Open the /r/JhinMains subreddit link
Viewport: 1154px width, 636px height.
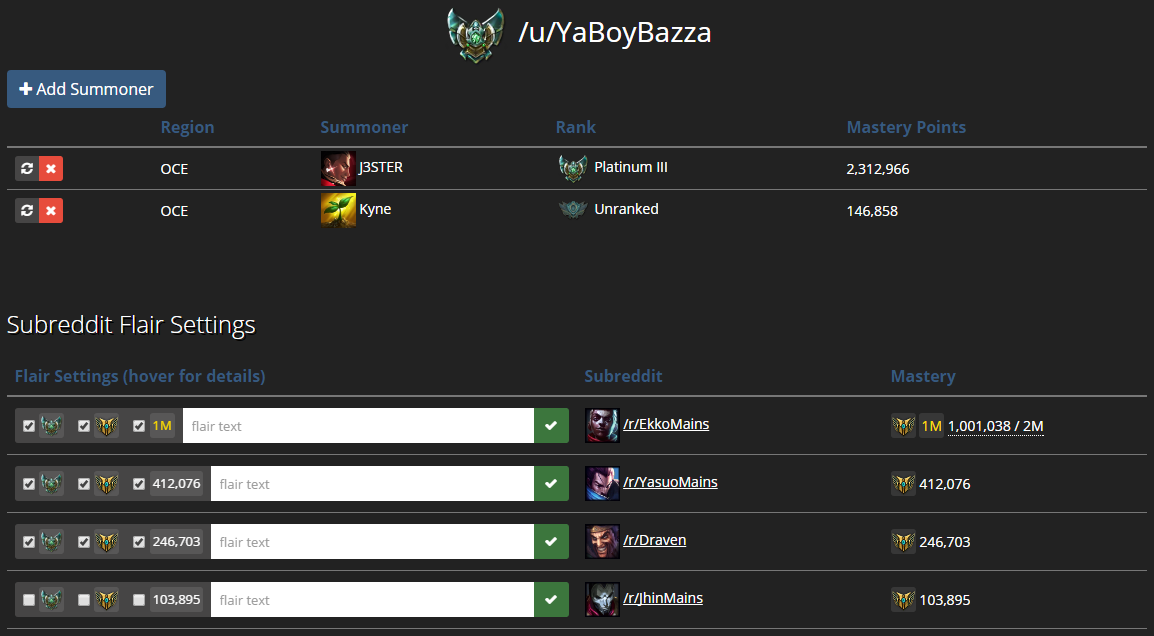coord(663,598)
